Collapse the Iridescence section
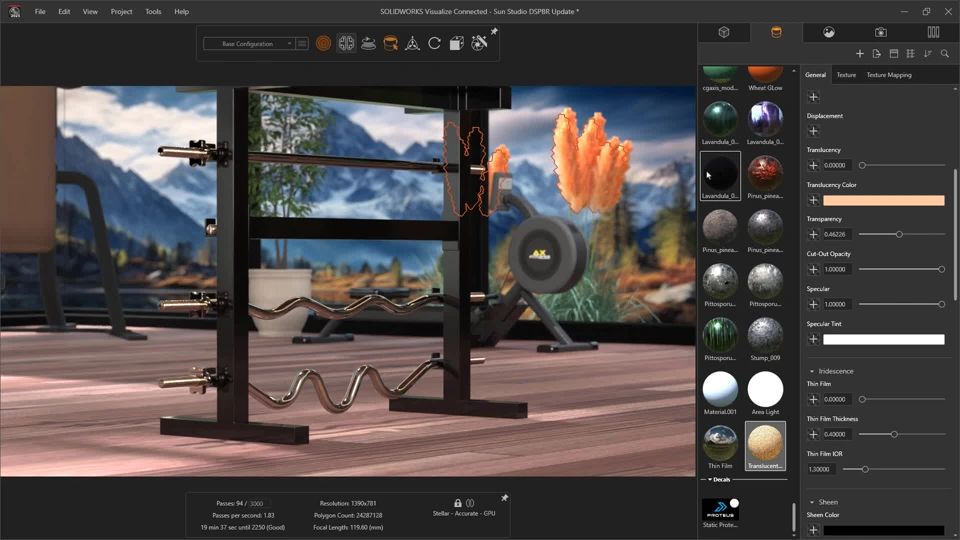The width and height of the screenshot is (960, 540). point(812,371)
